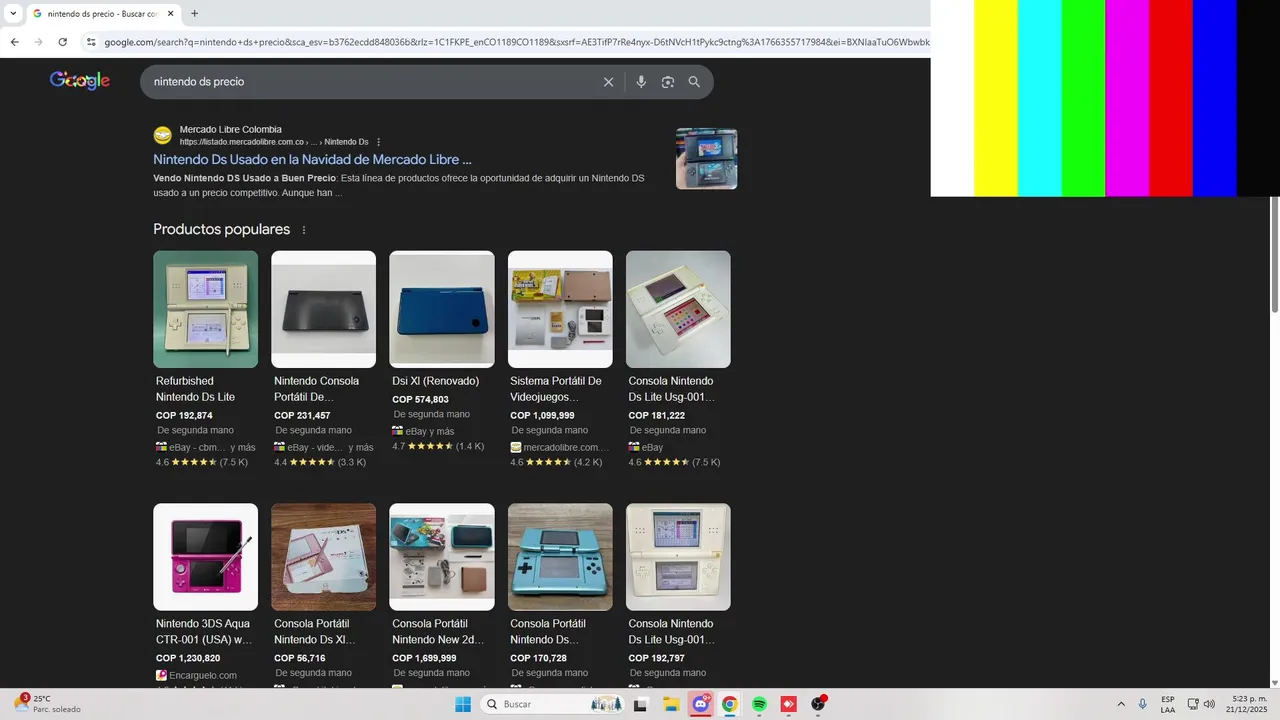Viewport: 1280px width, 720px height.
Task: Click the COP 56,716 price
Action: (x=299, y=658)
